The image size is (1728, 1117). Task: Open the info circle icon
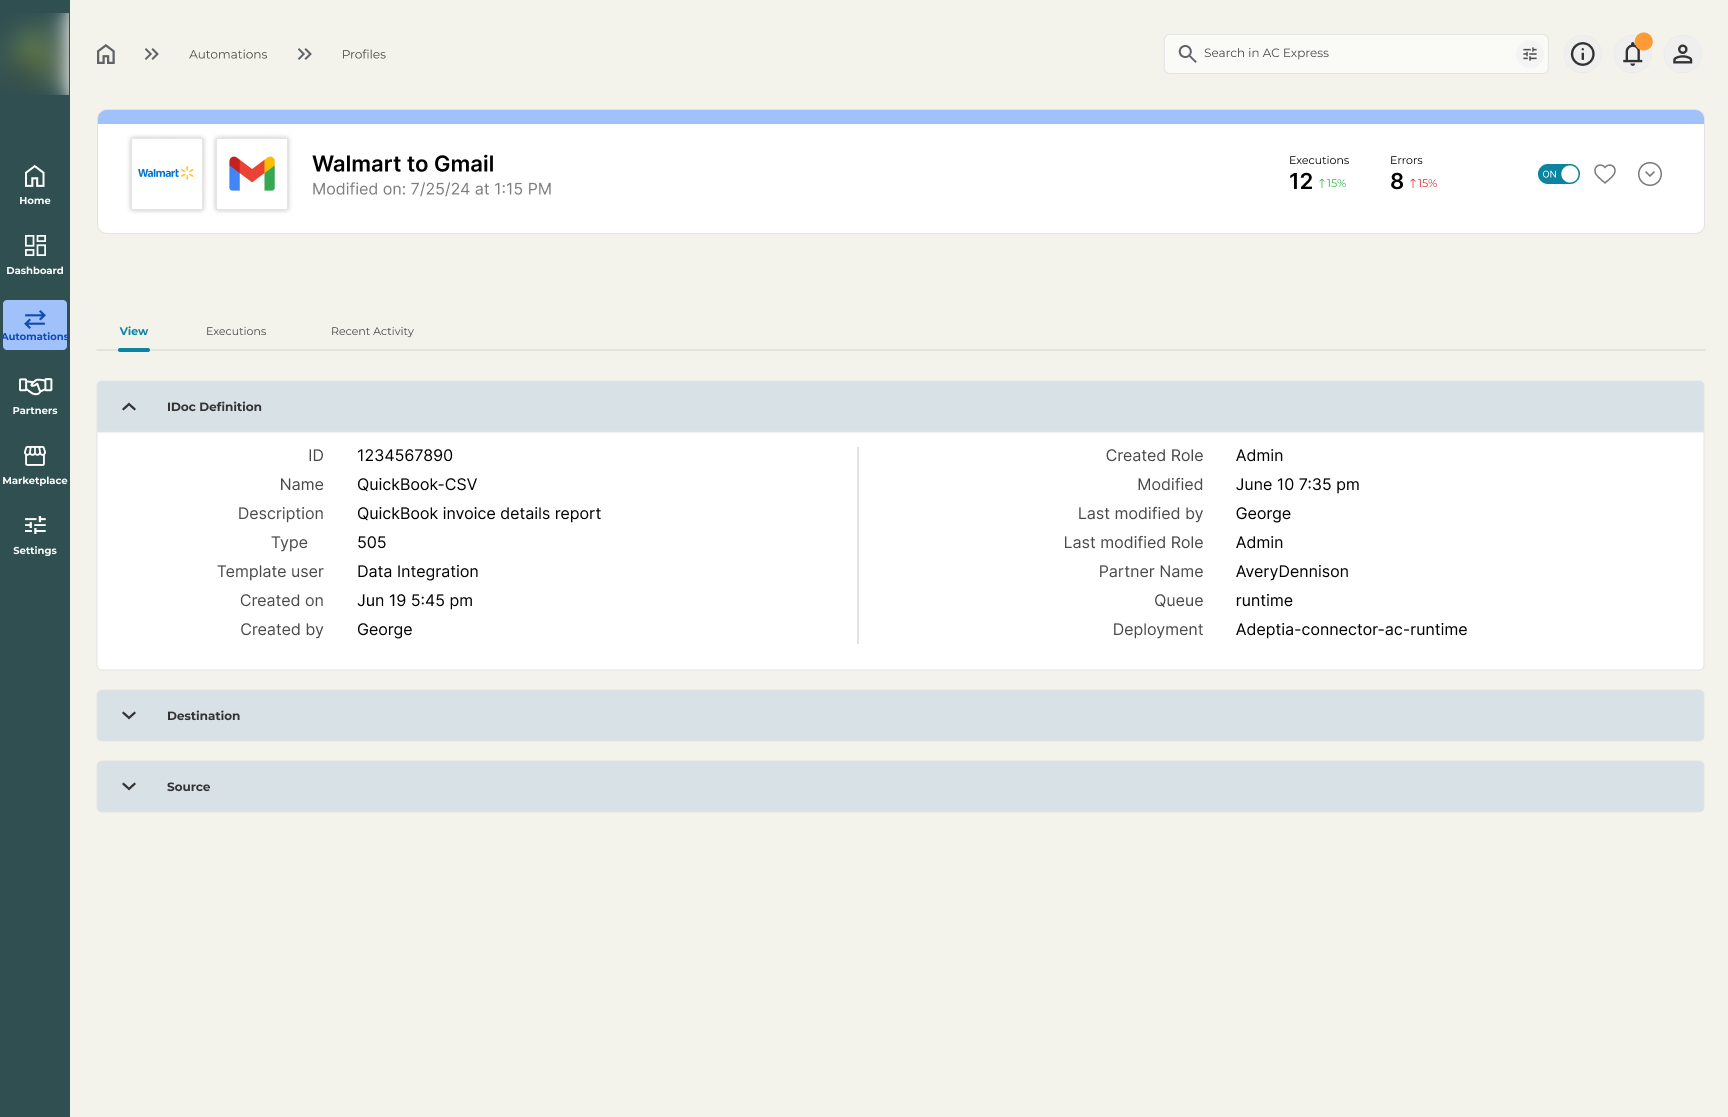[1582, 54]
